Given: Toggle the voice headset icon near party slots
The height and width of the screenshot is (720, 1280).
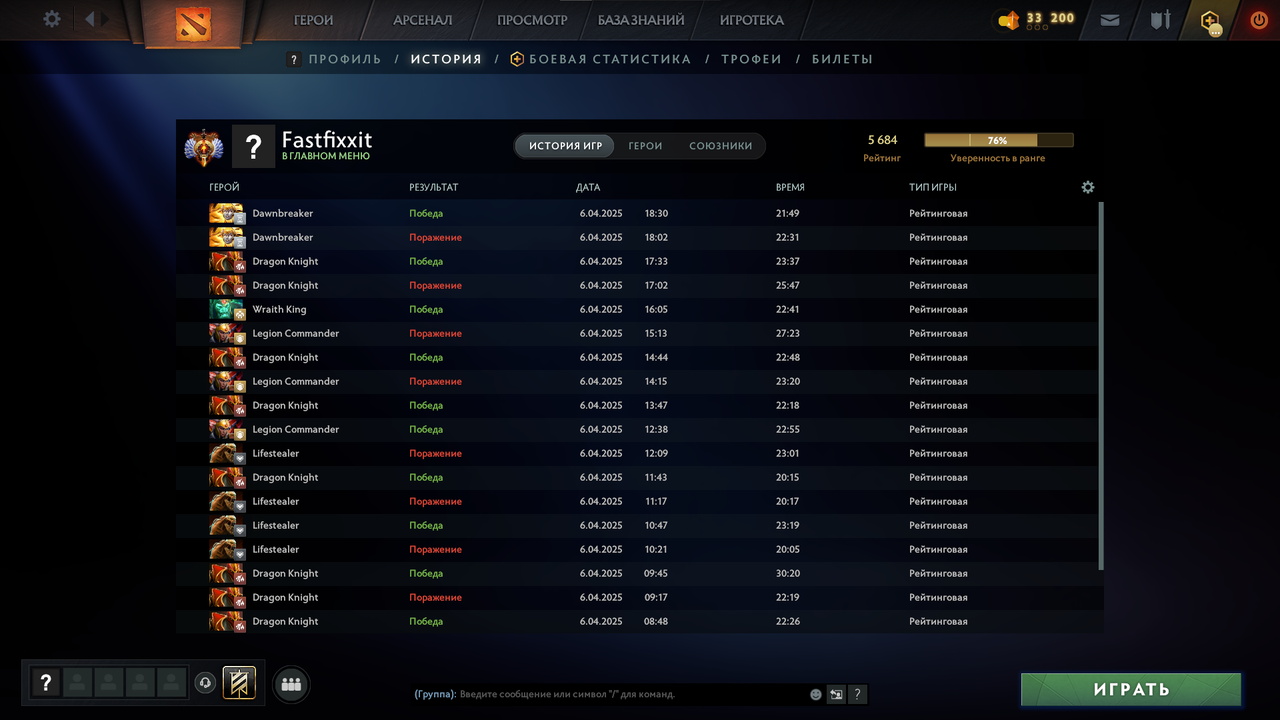Looking at the screenshot, I should coord(205,683).
